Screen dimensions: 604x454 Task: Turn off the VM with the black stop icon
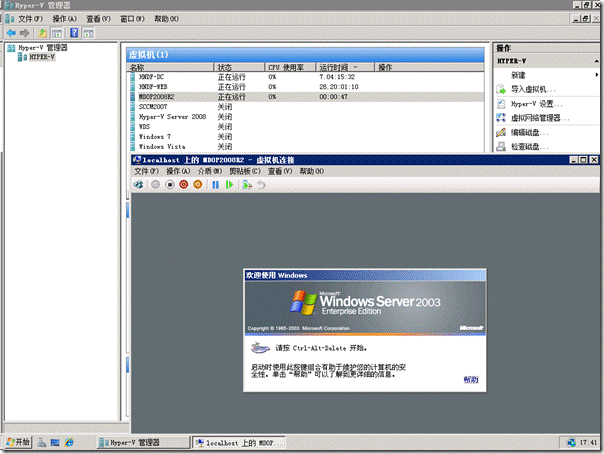click(169, 185)
